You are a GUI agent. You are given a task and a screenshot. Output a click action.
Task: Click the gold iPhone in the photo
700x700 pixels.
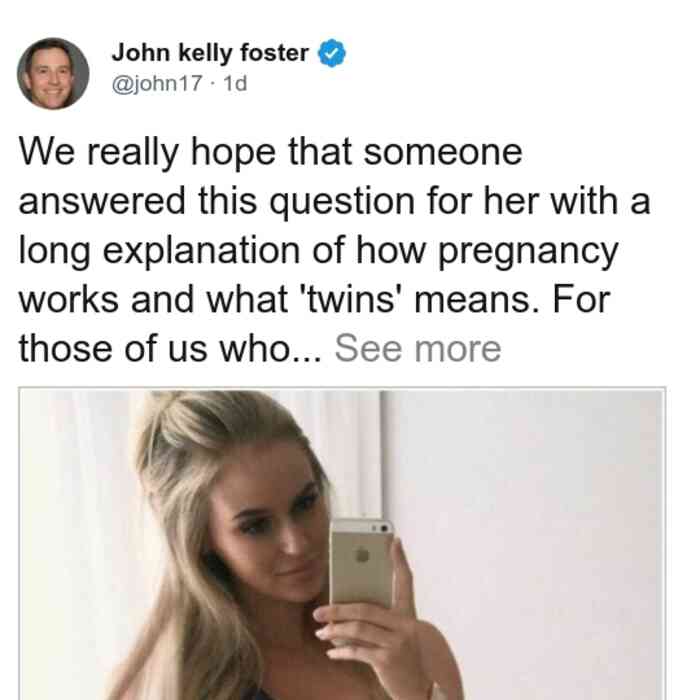362,564
